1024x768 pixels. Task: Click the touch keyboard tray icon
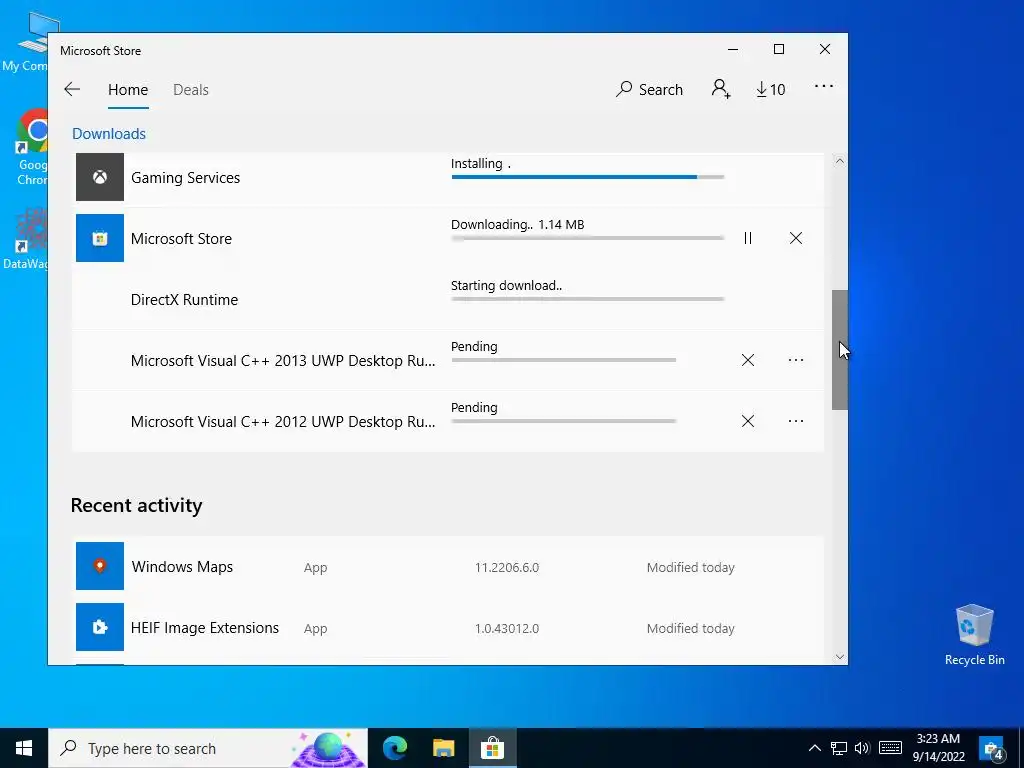click(890, 748)
